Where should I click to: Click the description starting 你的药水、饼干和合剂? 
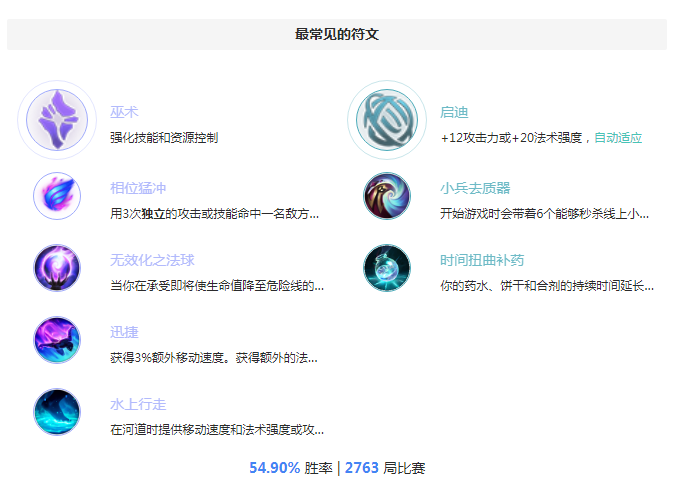click(547, 286)
